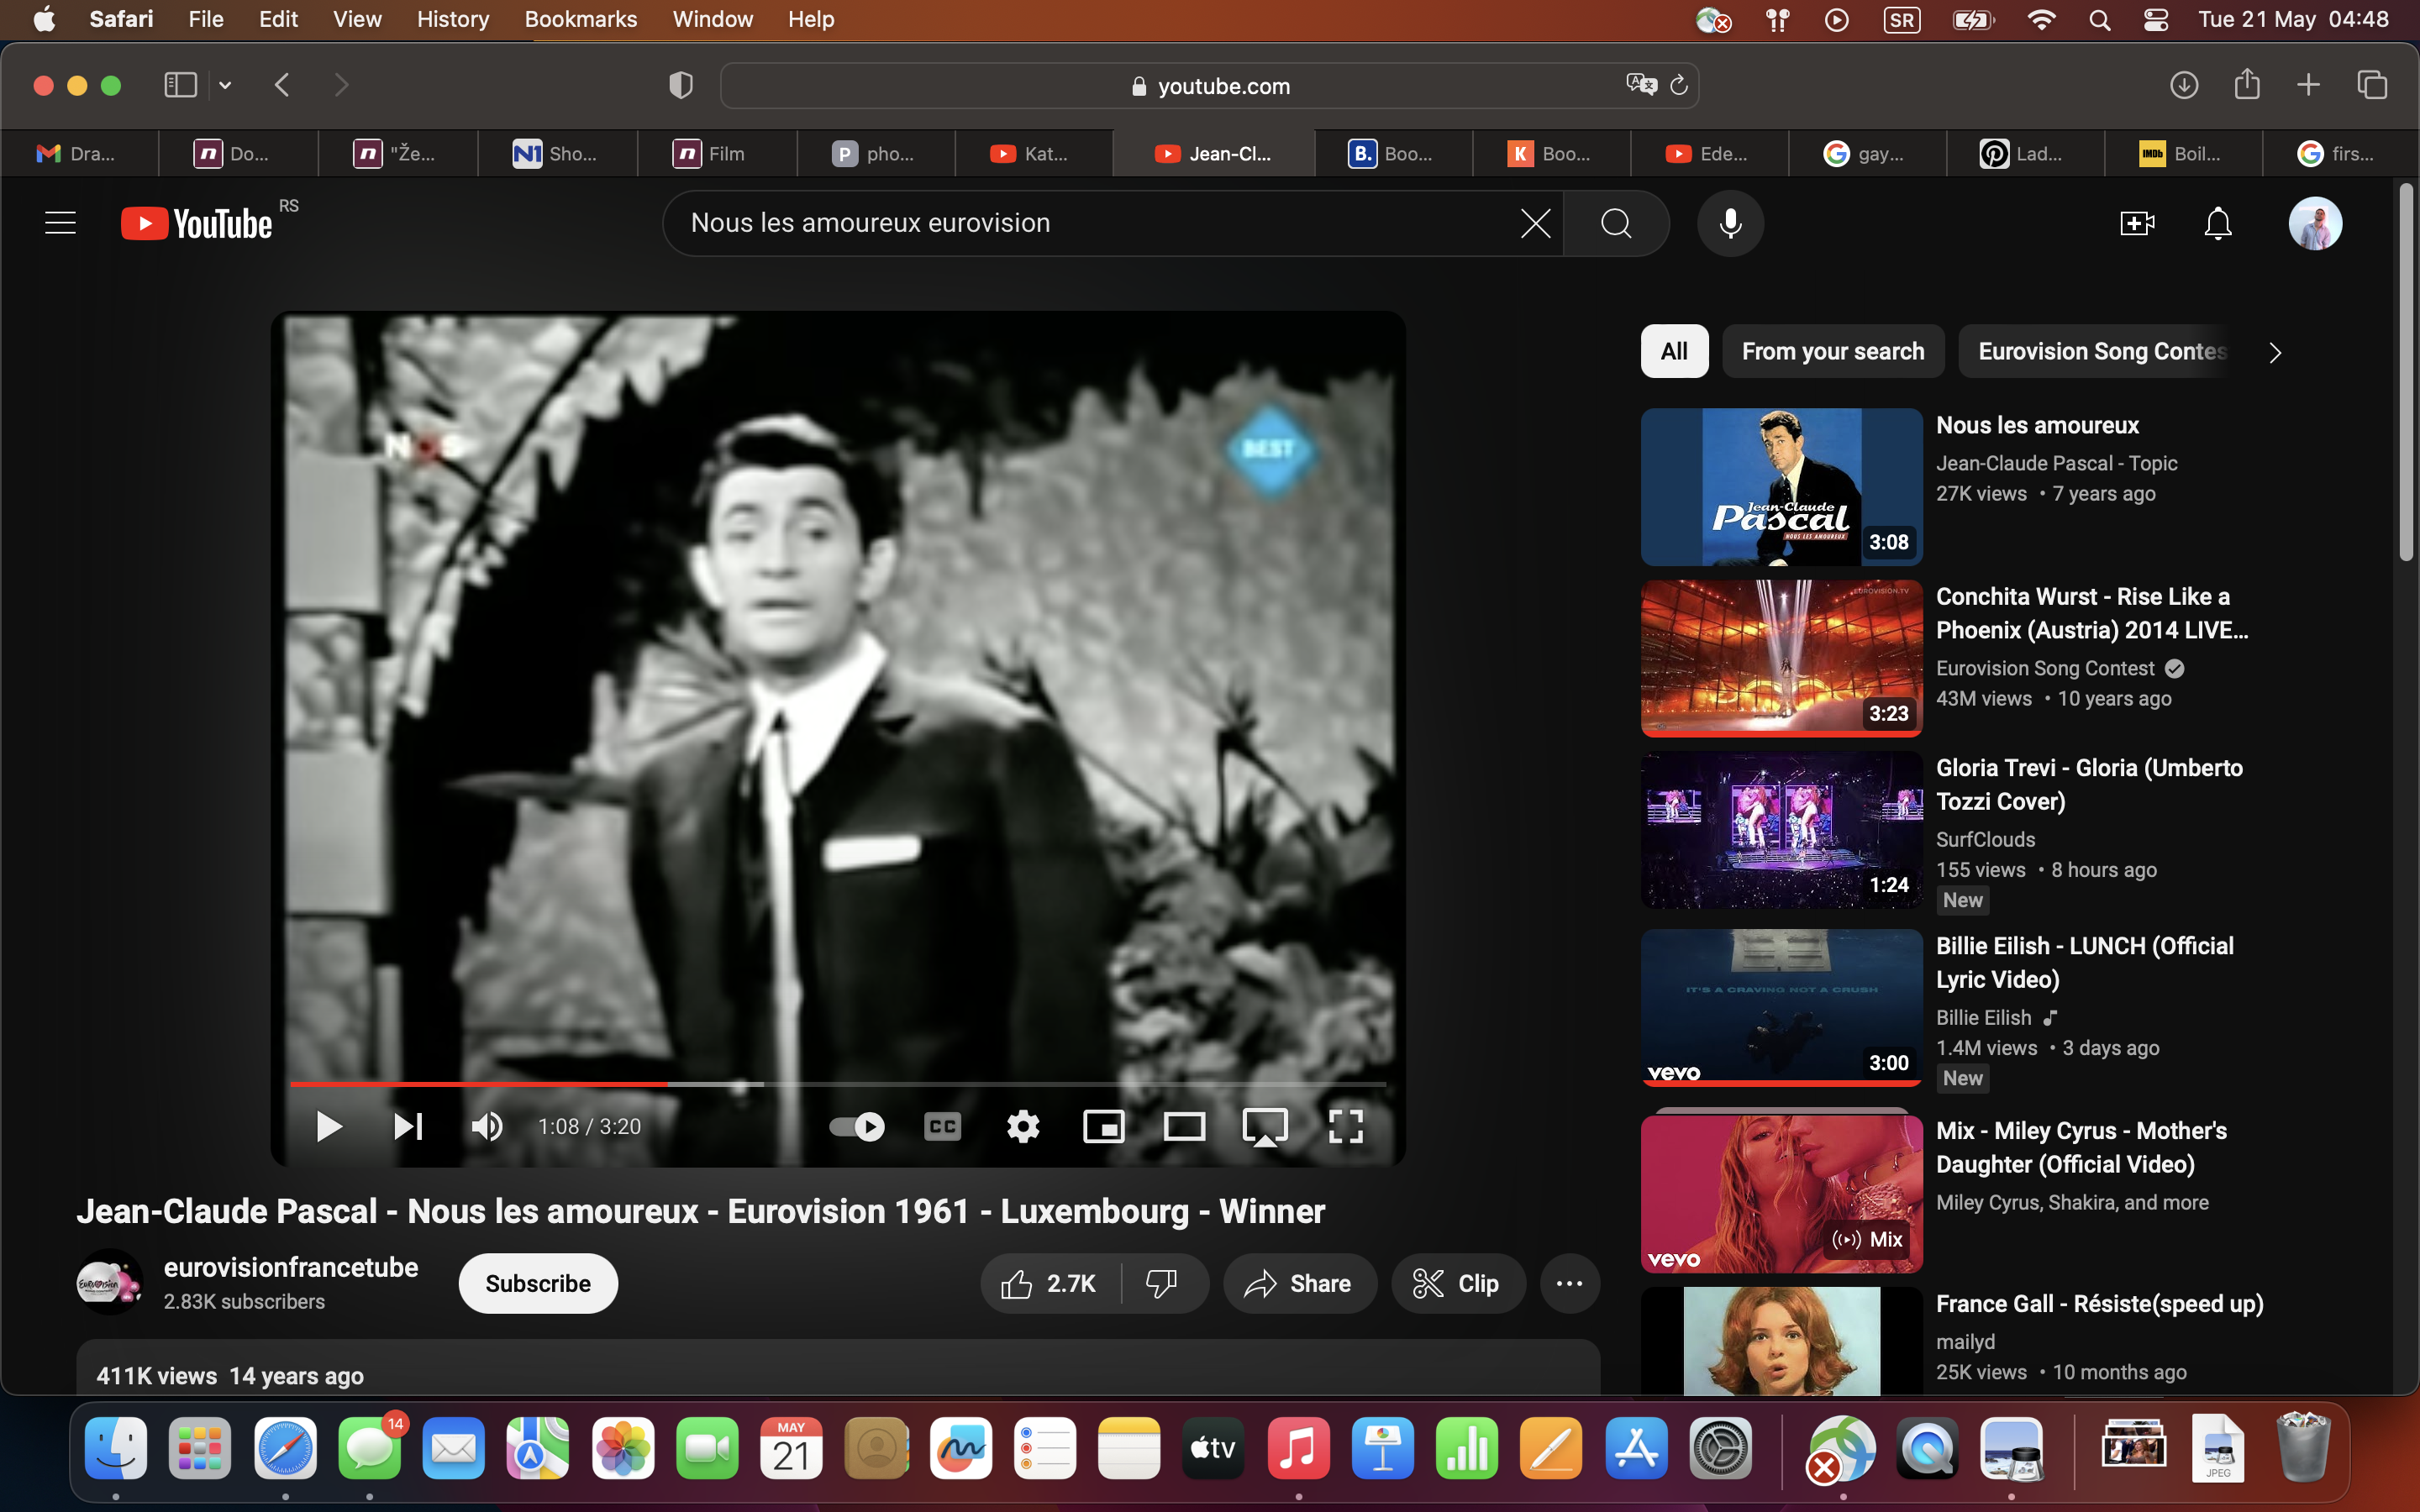The height and width of the screenshot is (1512, 2420).
Task: Go to the YouTube home logo
Action: [197, 223]
